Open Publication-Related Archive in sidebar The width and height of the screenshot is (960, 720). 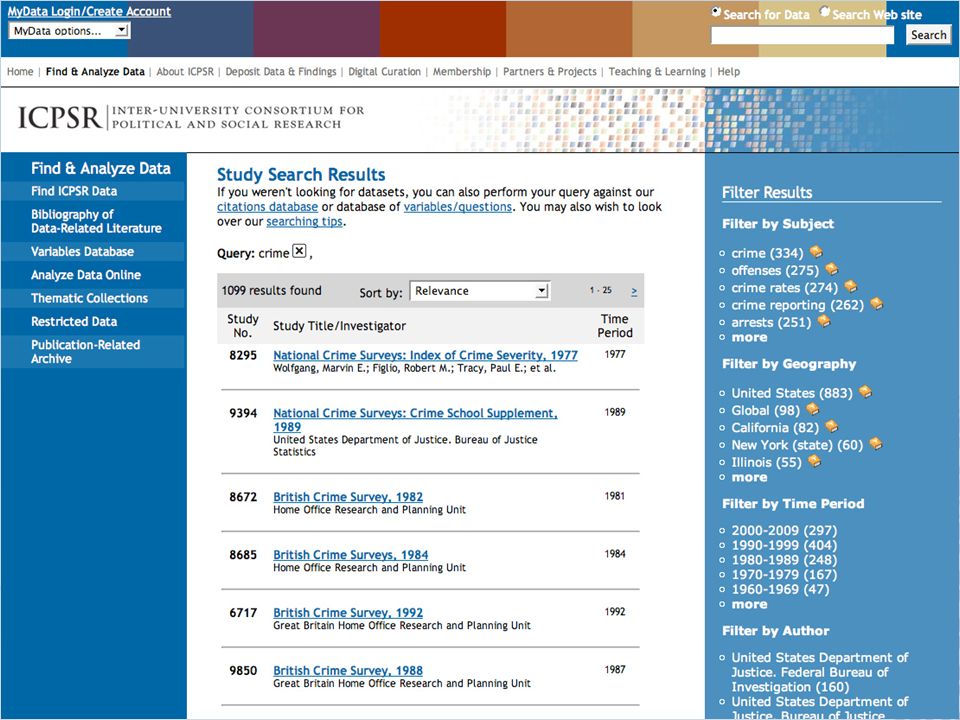click(86, 351)
